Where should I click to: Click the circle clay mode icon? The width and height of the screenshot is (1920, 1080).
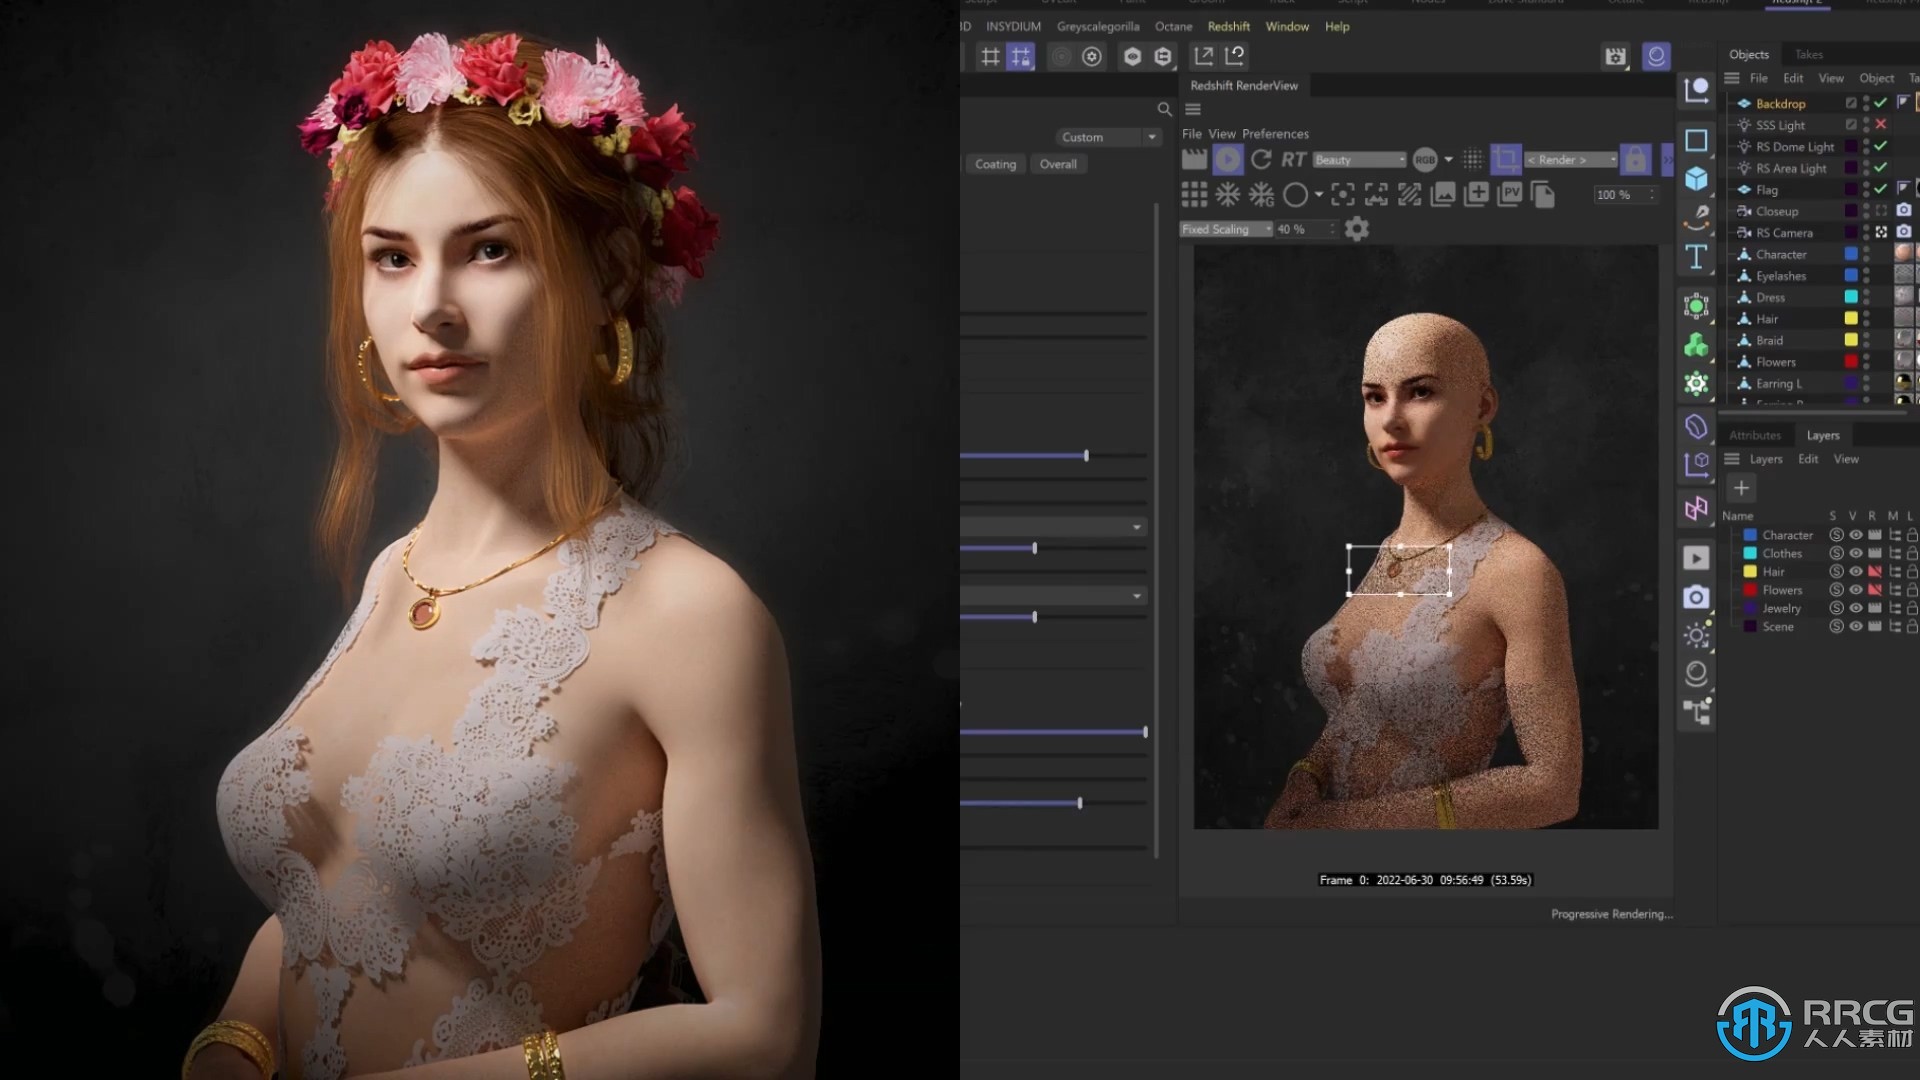[1295, 194]
